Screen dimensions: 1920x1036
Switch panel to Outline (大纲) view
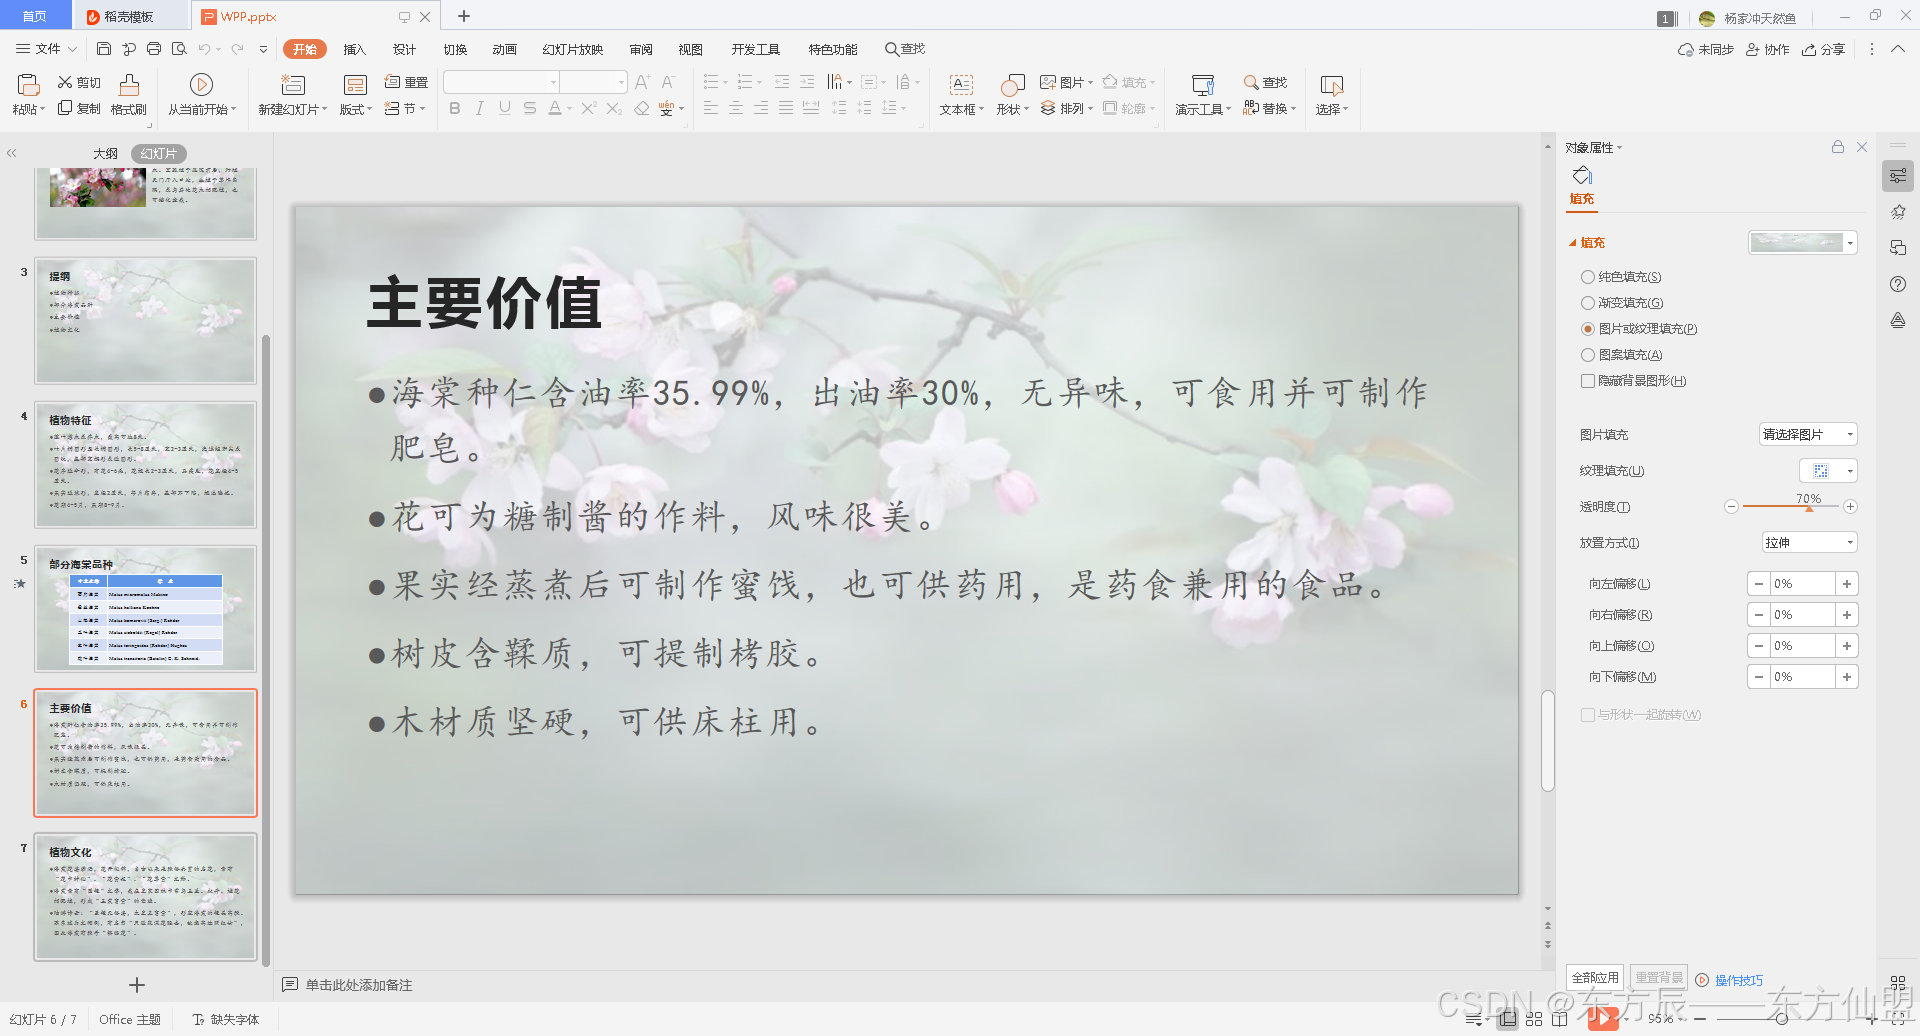(105, 153)
